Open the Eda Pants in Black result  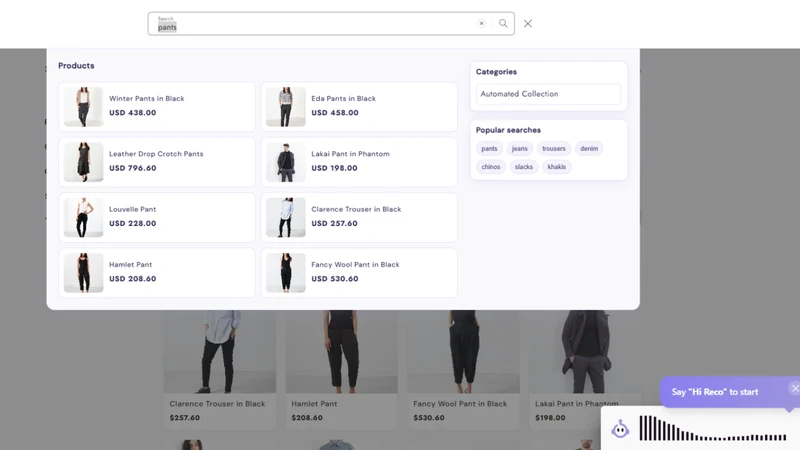pyautogui.click(x=359, y=107)
